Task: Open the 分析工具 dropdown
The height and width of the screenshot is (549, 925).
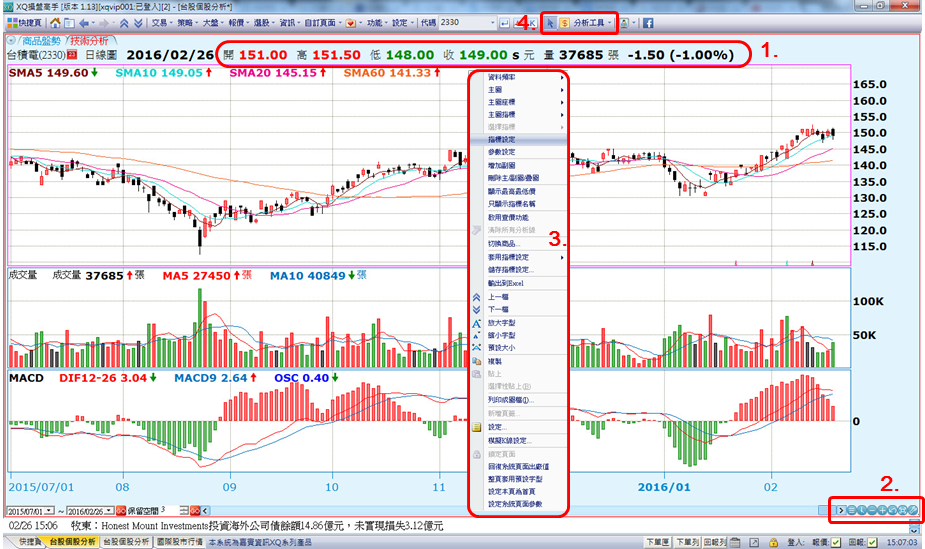Action: [x=592, y=23]
